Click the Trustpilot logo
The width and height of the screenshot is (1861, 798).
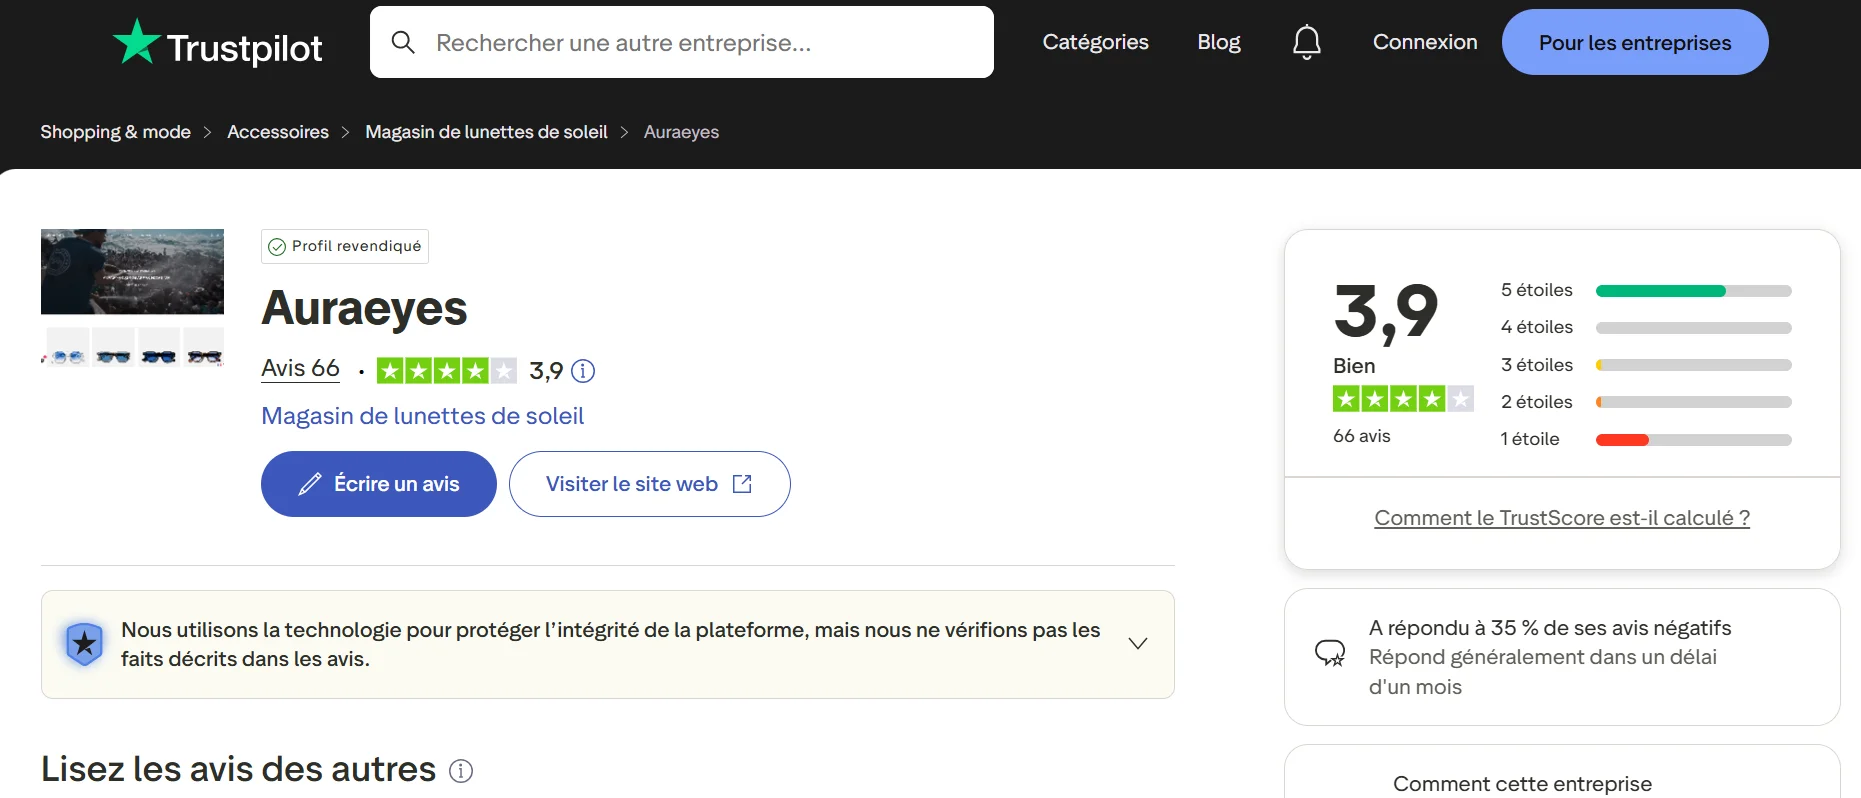pos(217,44)
